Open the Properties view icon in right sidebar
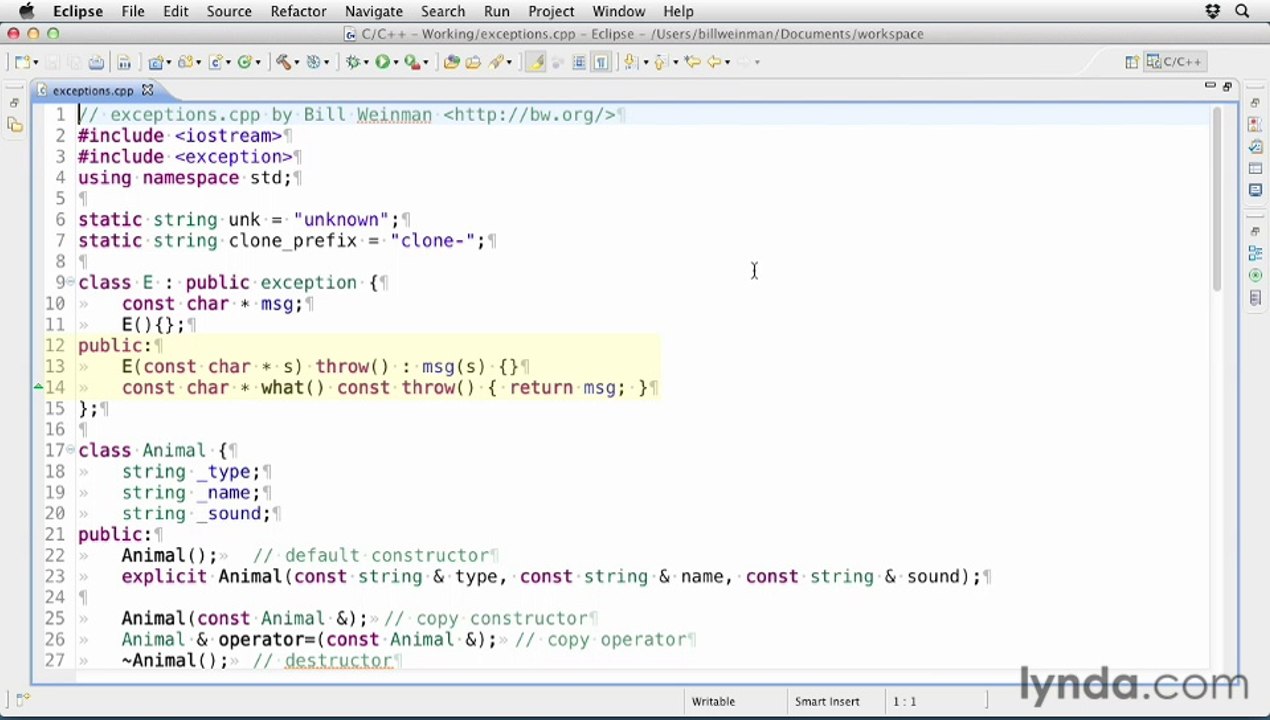Viewport: 1270px width, 720px height. 1255,168
